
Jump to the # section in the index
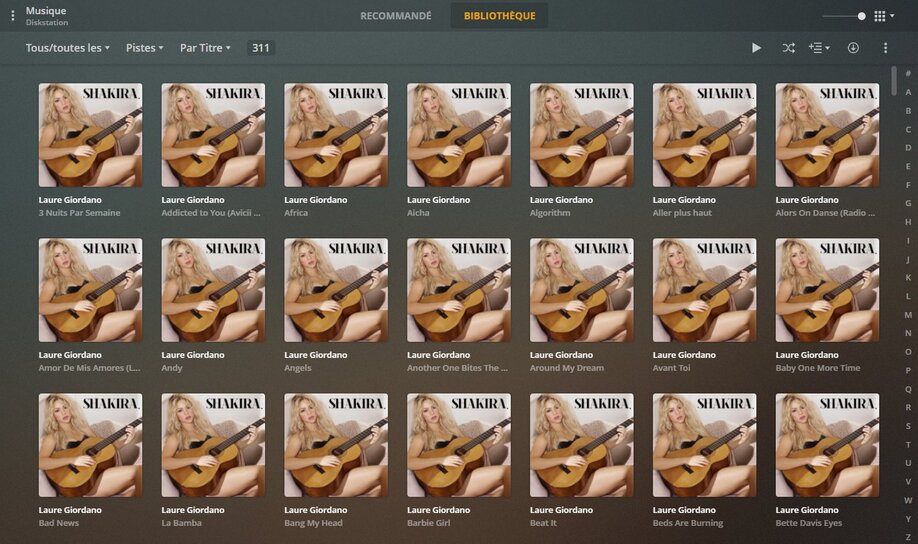point(908,73)
